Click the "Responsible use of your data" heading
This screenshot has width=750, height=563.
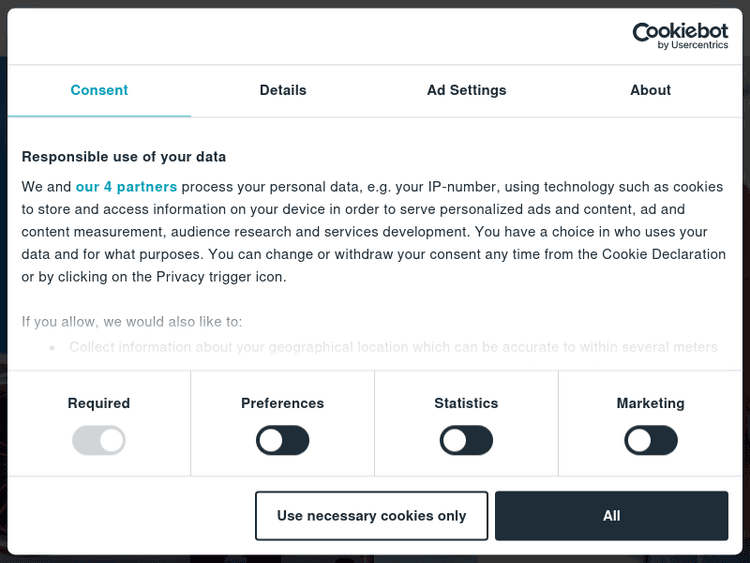pyautogui.click(x=124, y=157)
